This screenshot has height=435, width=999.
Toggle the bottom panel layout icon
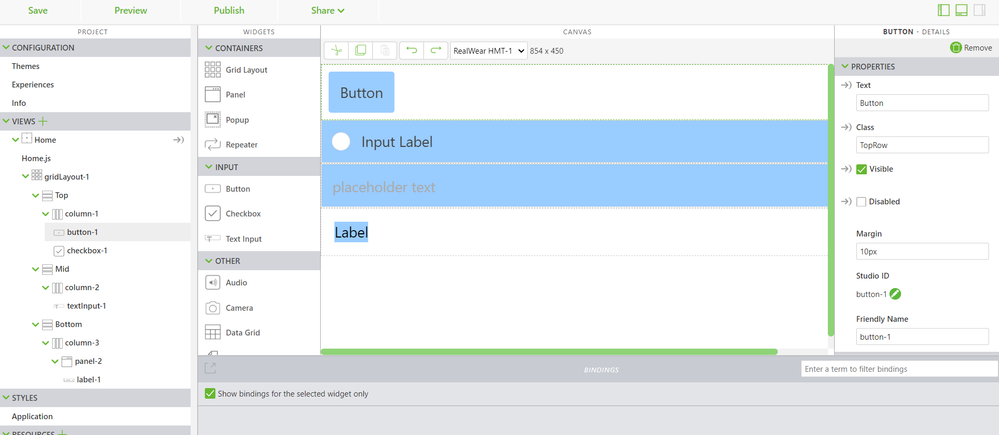pos(961,10)
